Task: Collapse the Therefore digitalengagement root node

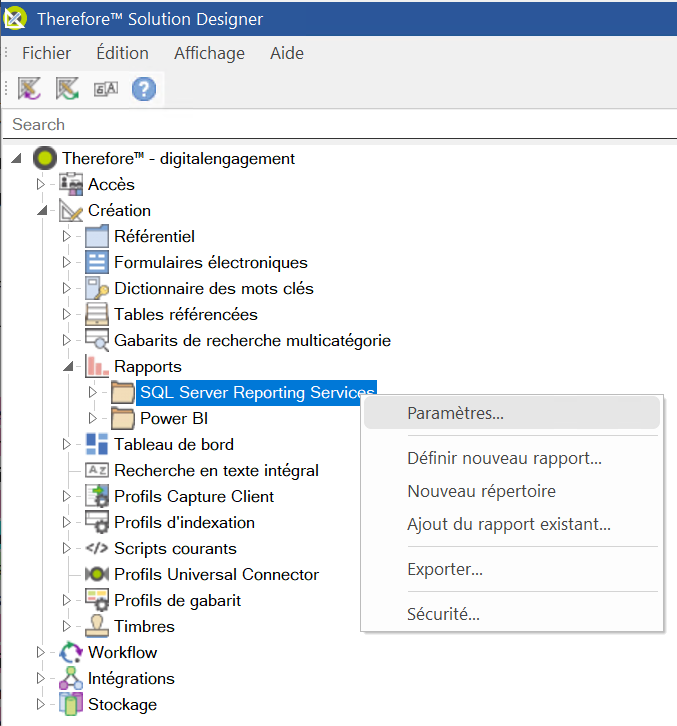Action: click(x=17, y=158)
